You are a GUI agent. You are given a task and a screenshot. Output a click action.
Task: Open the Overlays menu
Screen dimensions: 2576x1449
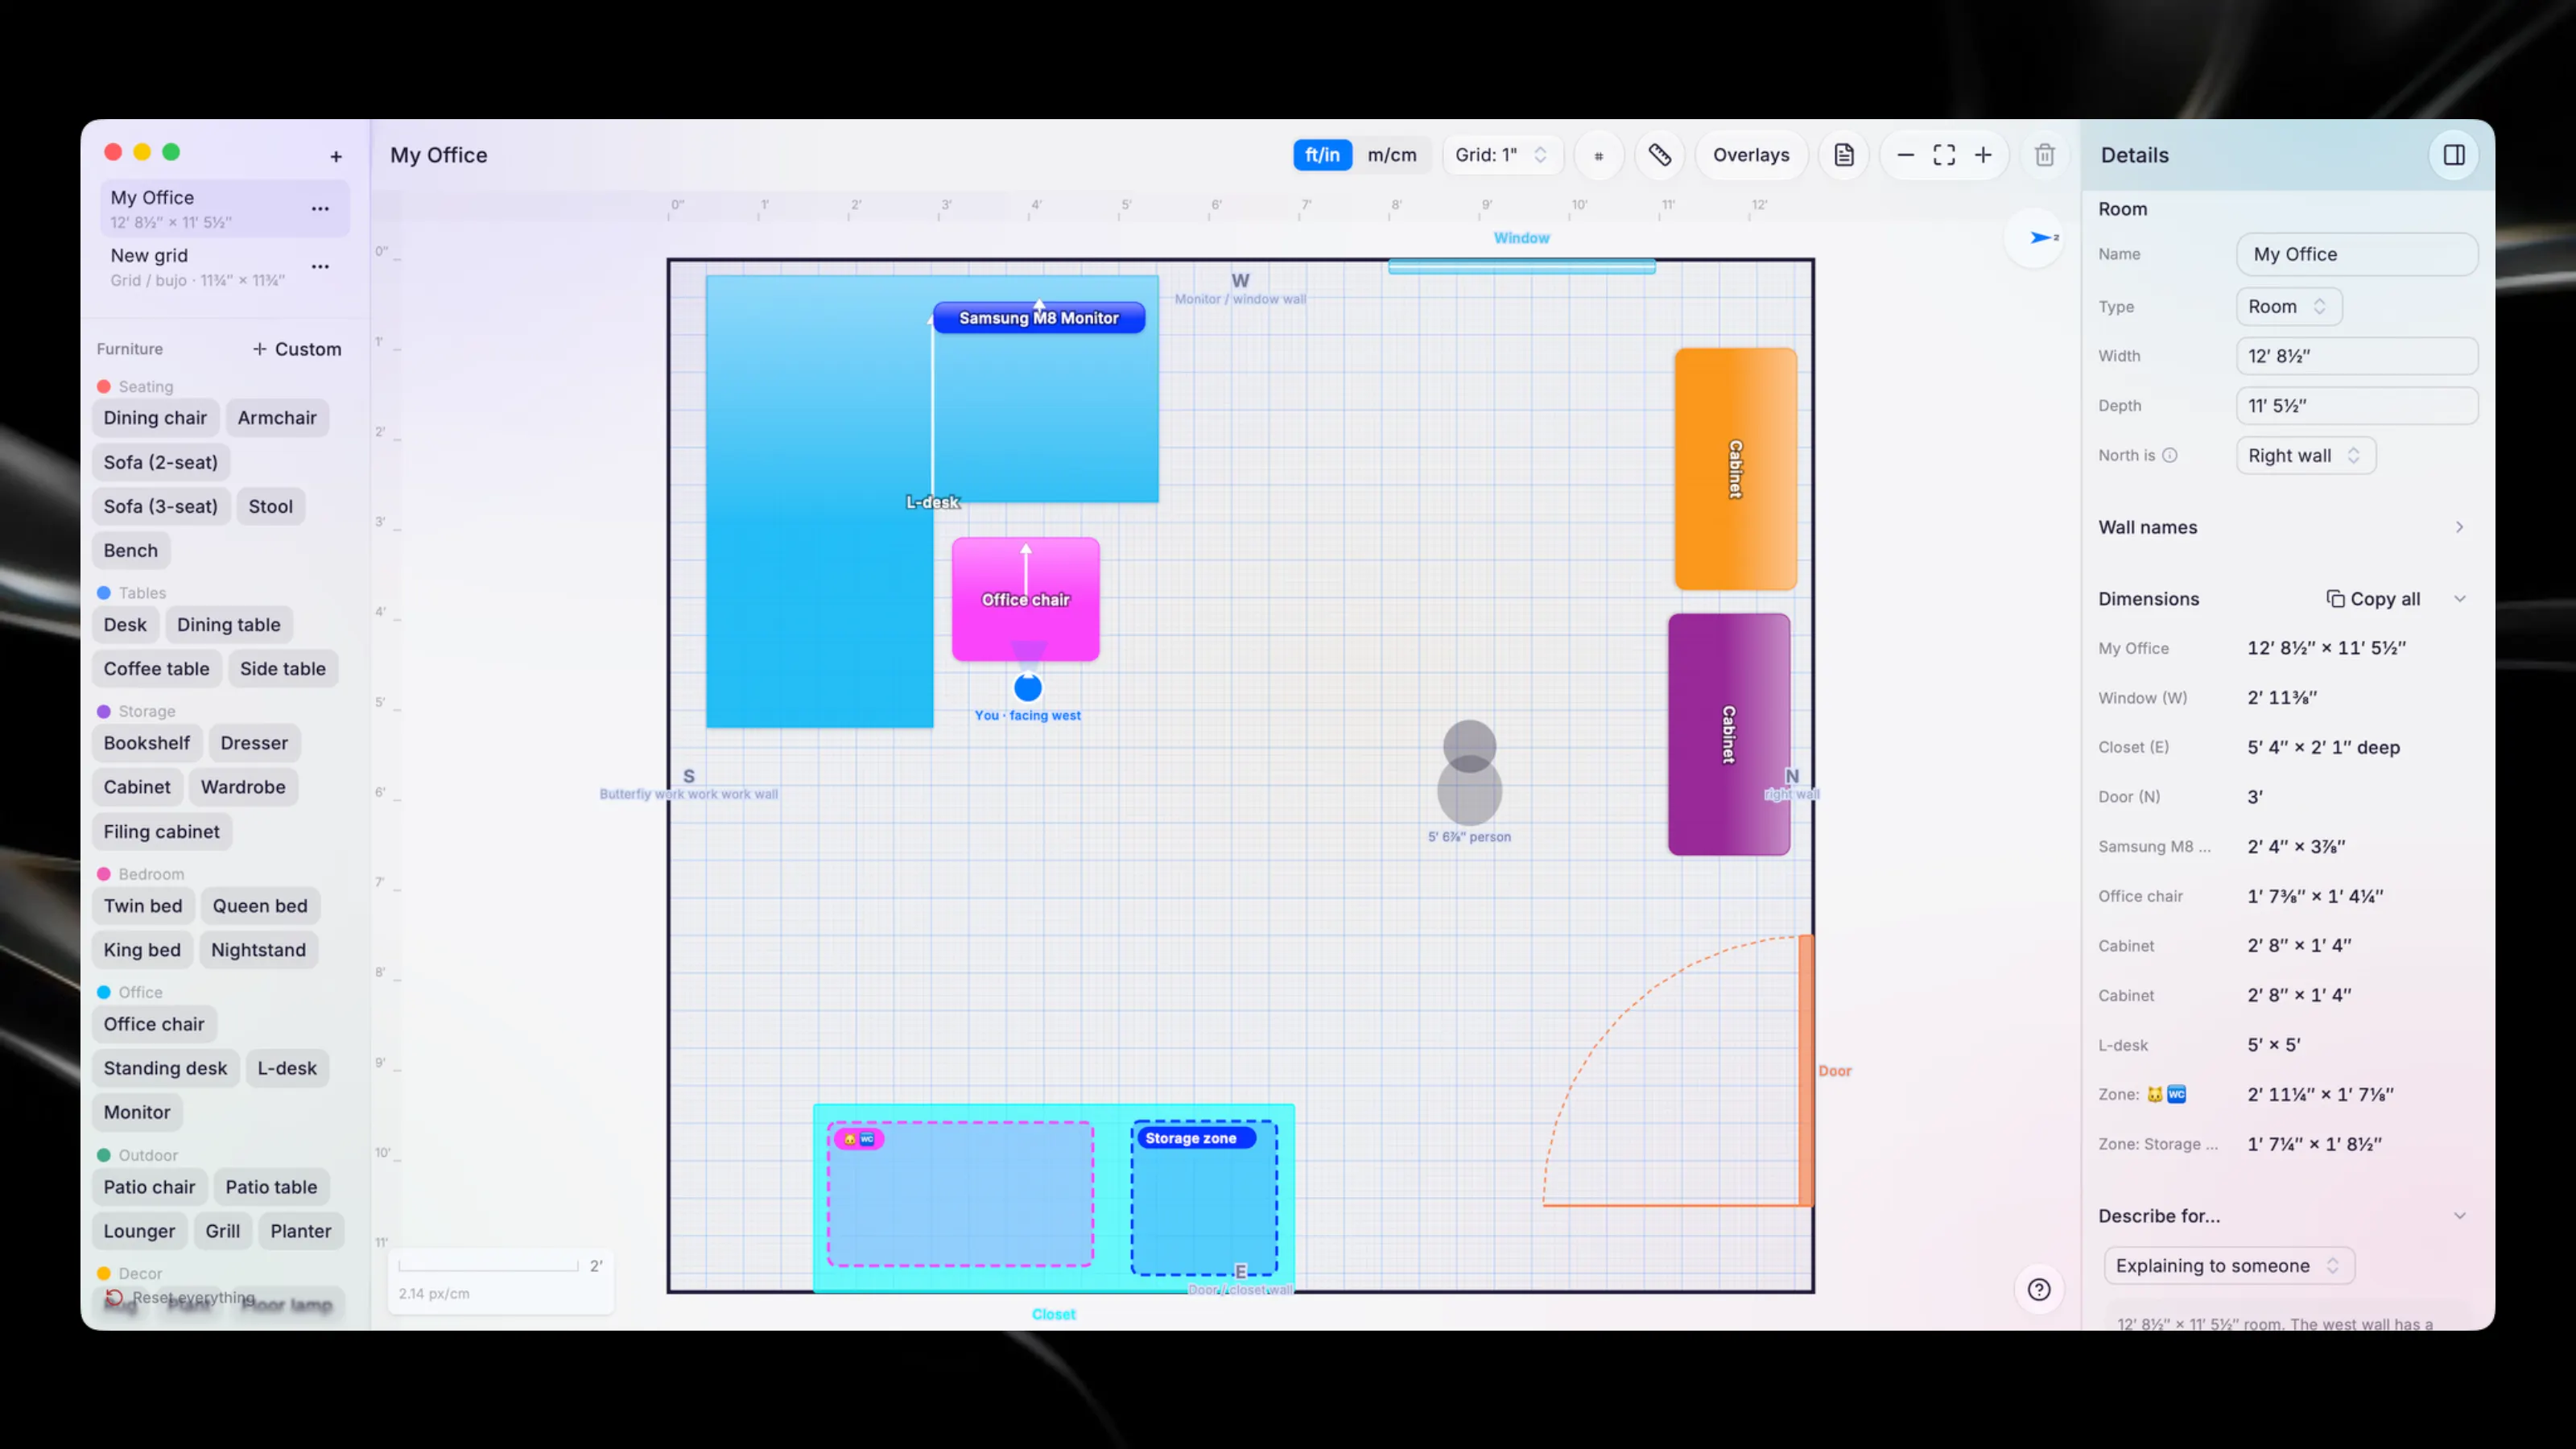[x=1751, y=155]
